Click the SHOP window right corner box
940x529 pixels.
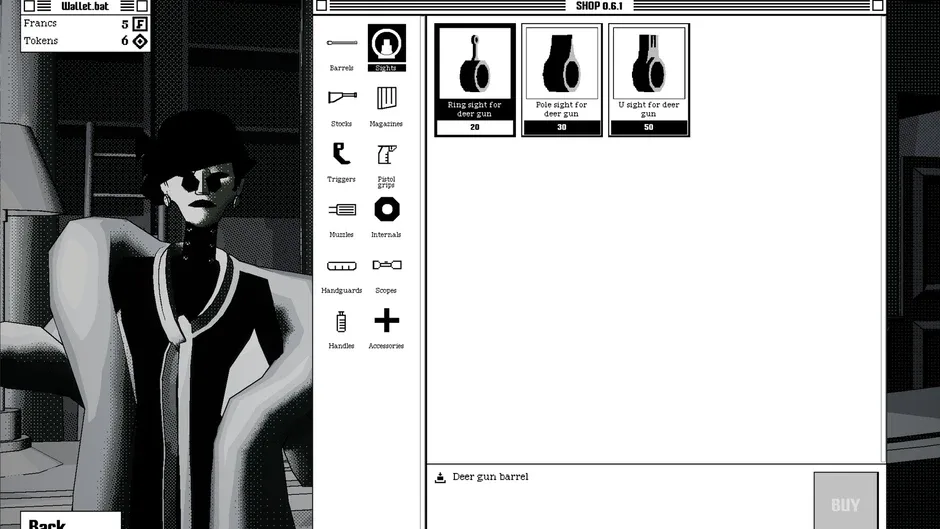[878, 5]
